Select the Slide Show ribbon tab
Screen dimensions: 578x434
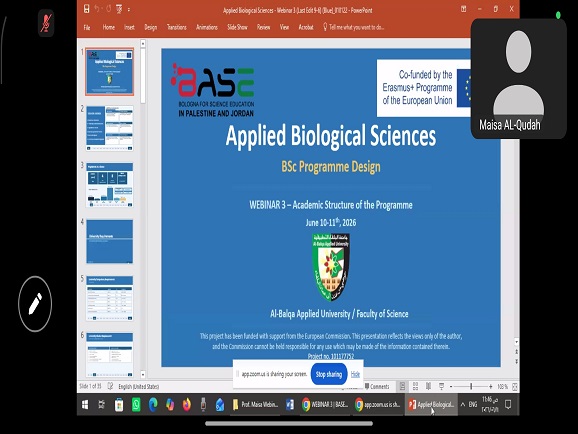tap(237, 27)
